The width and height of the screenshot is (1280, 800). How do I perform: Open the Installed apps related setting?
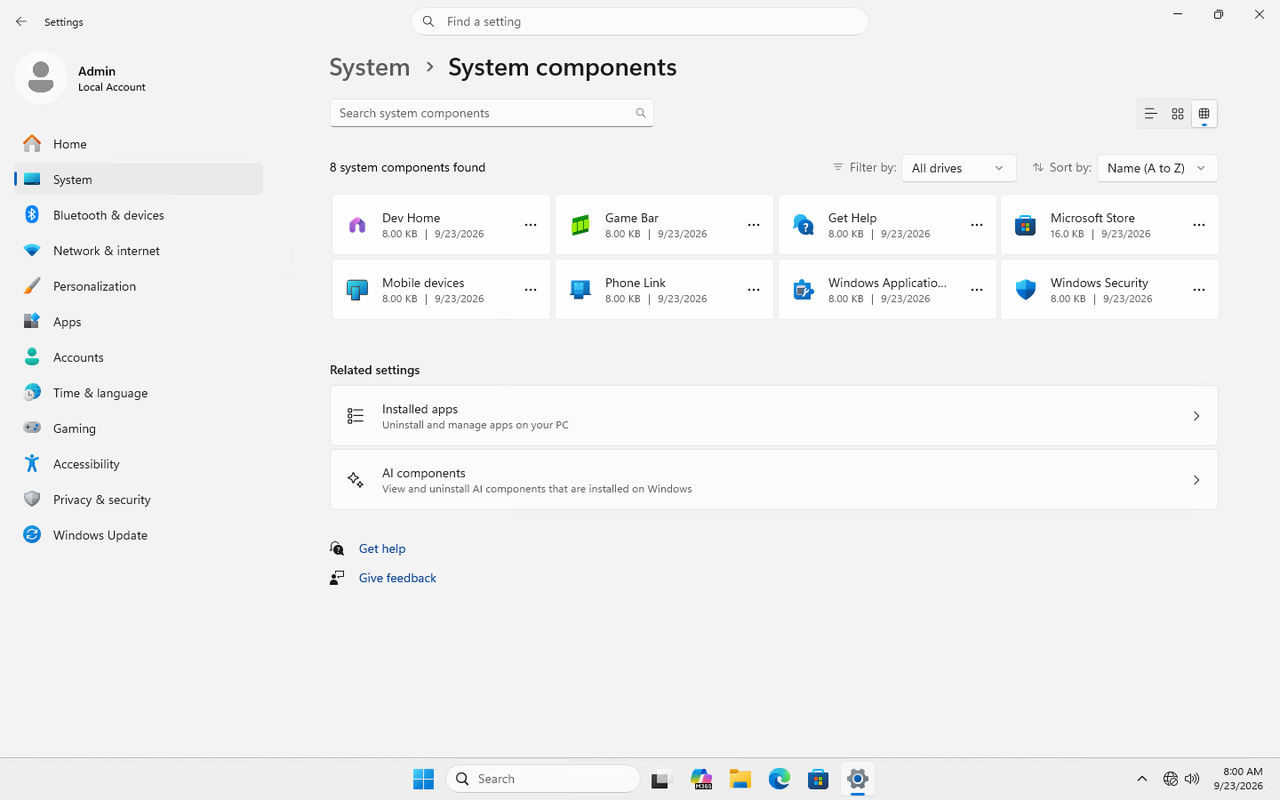(774, 416)
